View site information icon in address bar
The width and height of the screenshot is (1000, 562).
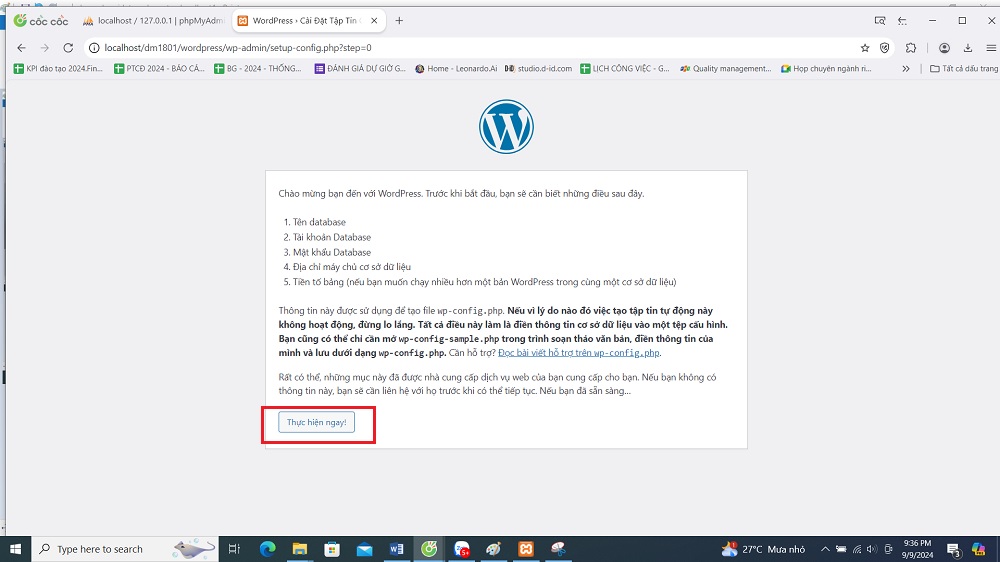pos(94,48)
